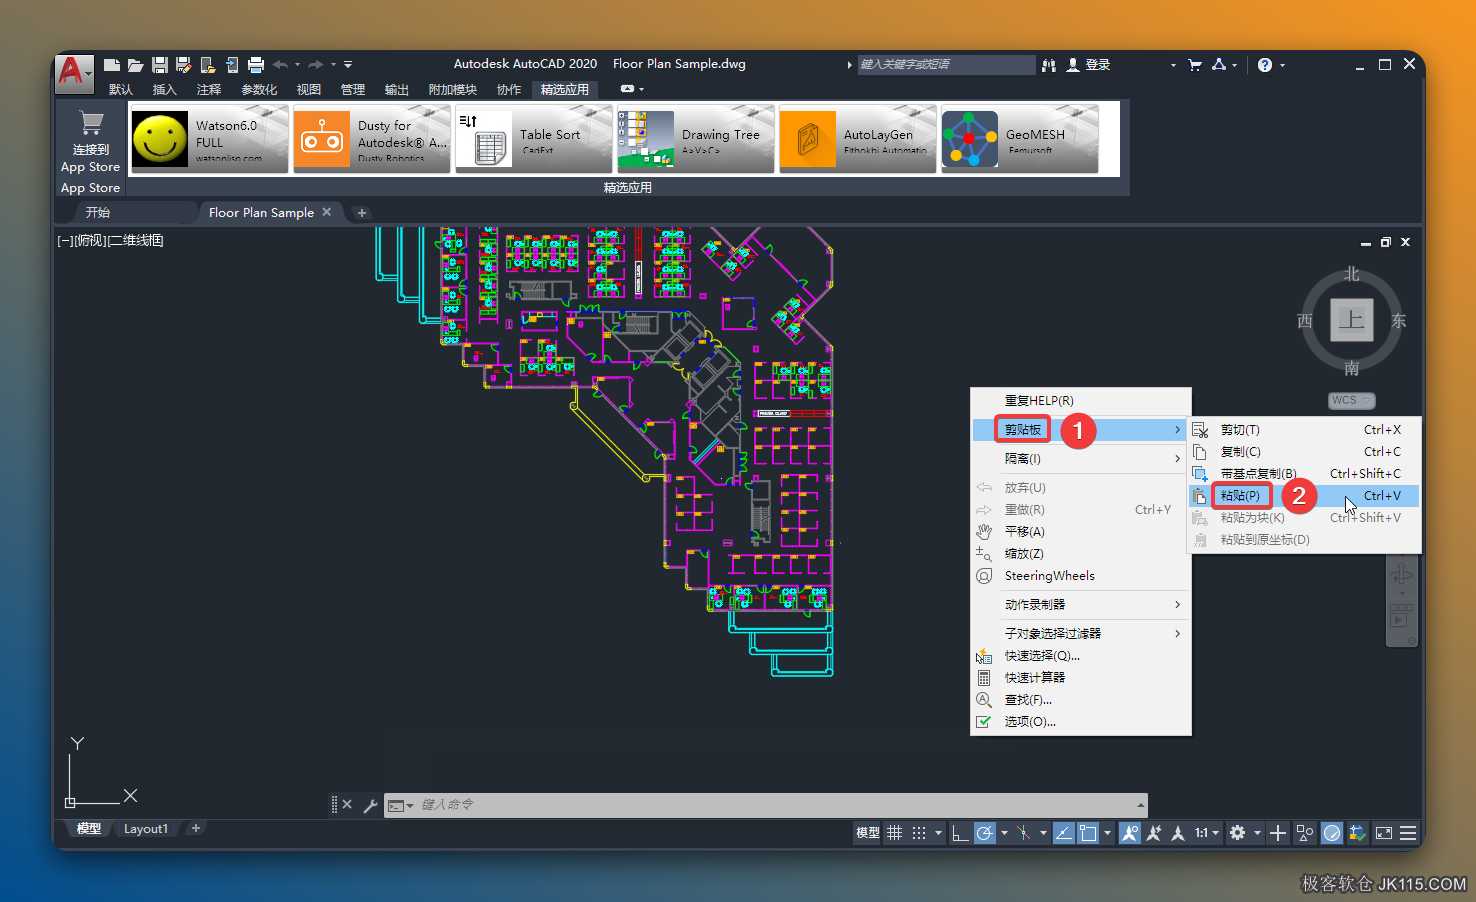Open the Autodesk App Store cart in title bar

pyautogui.click(x=1195, y=65)
